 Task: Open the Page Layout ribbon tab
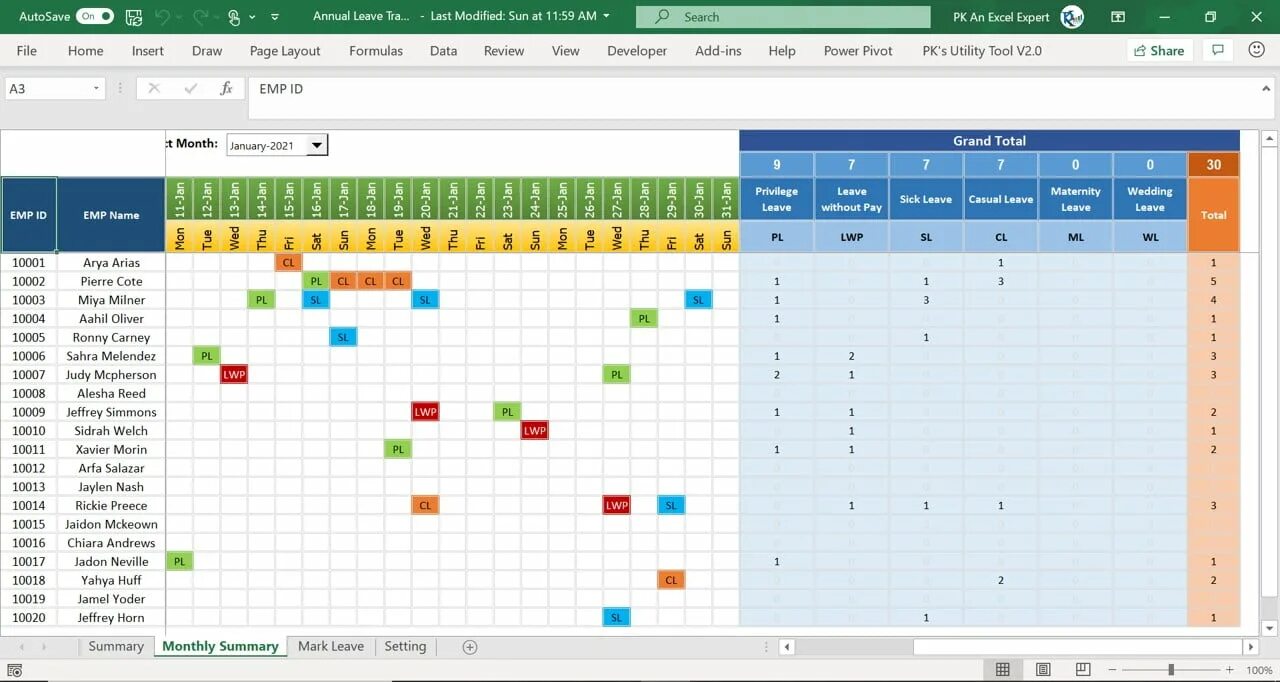coord(285,51)
